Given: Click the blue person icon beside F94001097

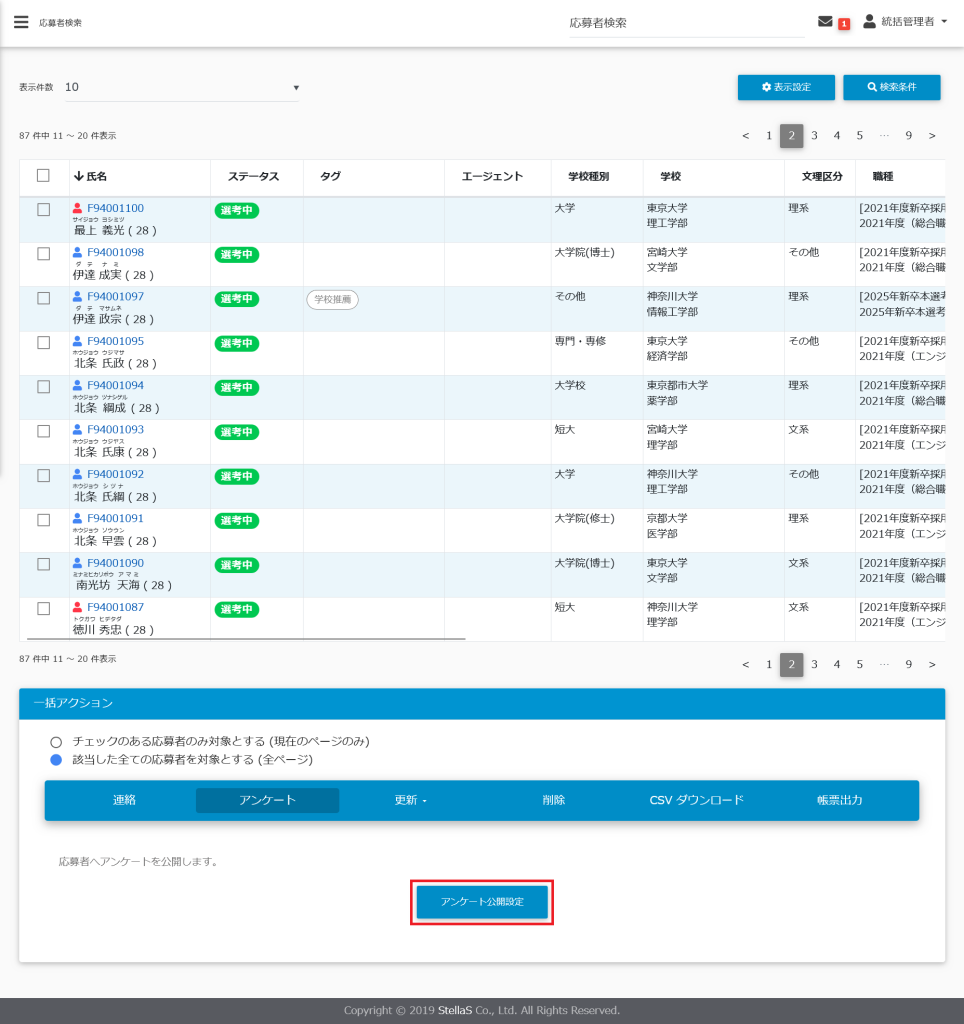Looking at the screenshot, I should pos(78,297).
